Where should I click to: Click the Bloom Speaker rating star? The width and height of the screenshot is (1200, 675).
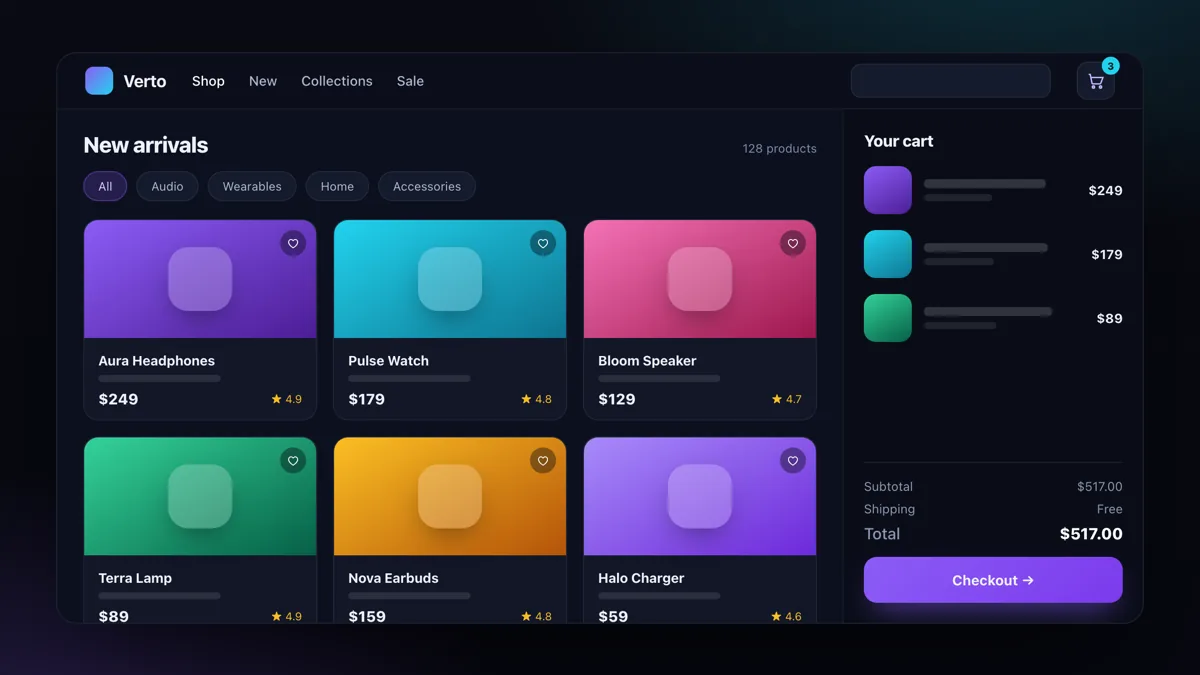777,399
